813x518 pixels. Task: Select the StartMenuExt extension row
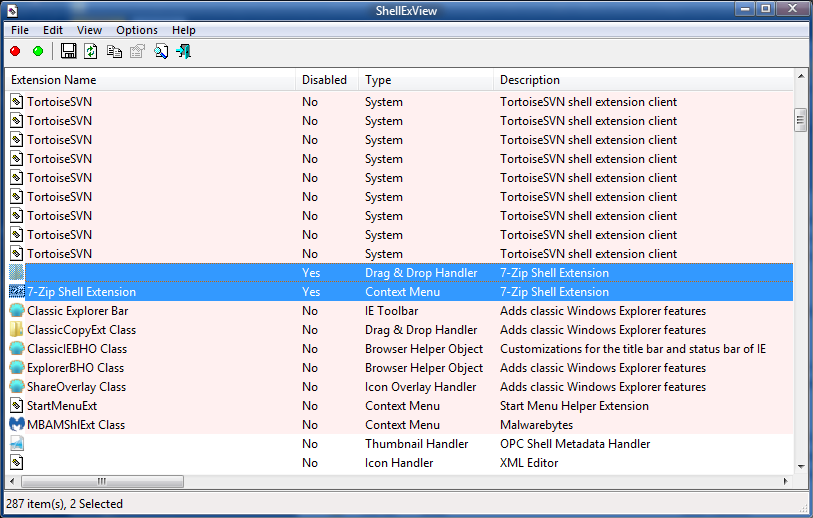[x=61, y=406]
